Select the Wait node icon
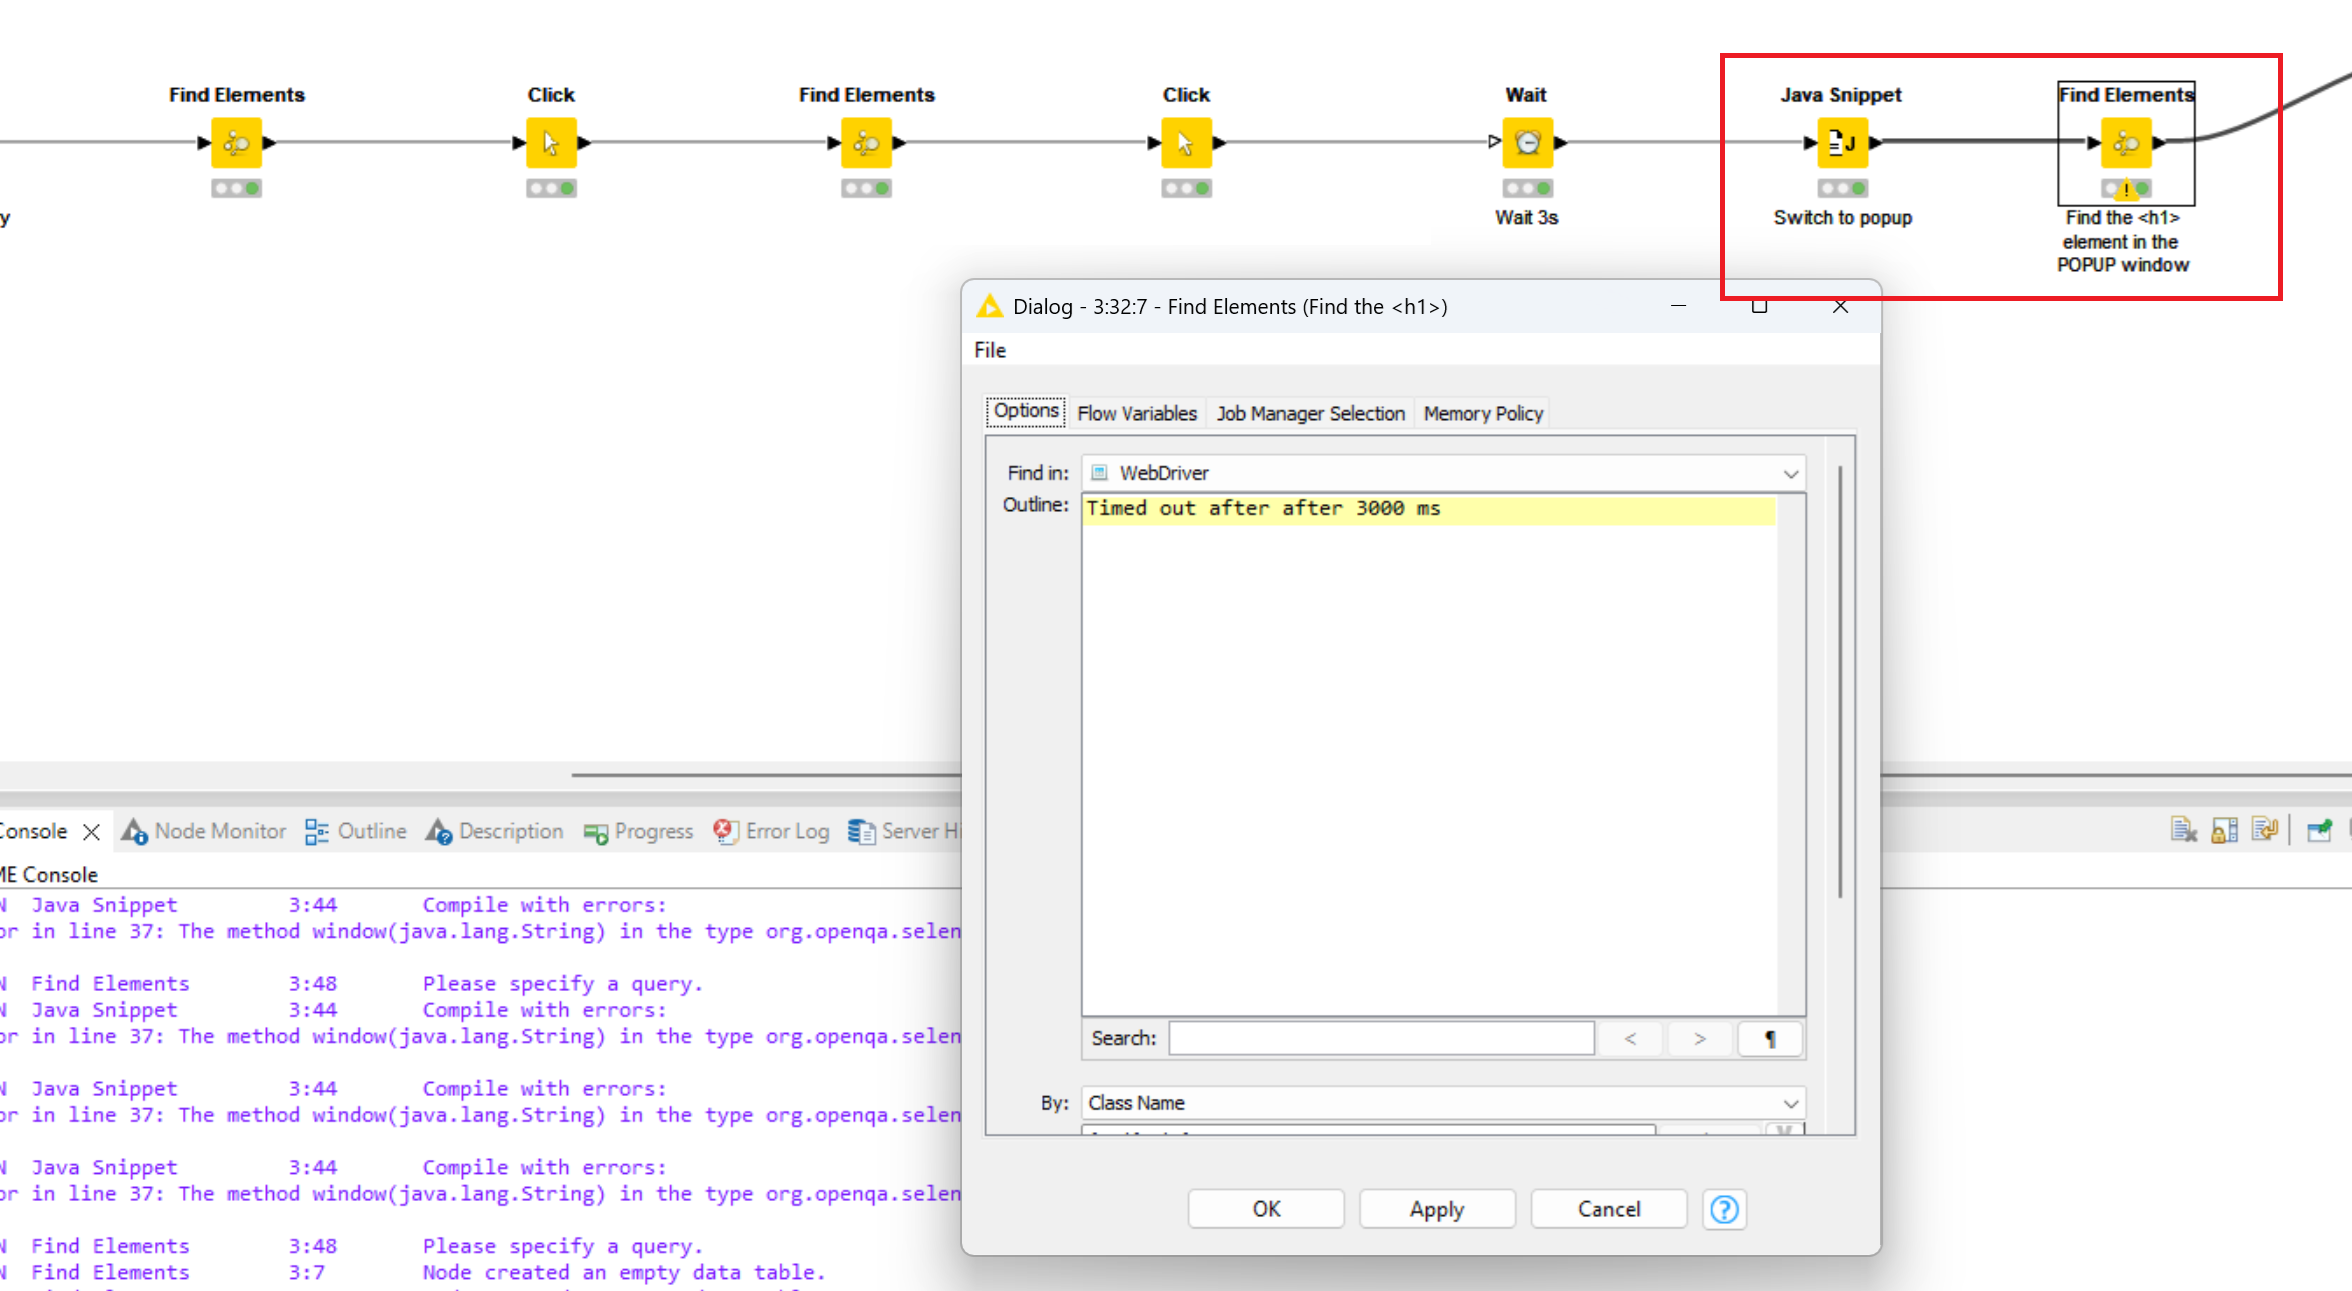This screenshot has width=2352, height=1291. (1527, 143)
